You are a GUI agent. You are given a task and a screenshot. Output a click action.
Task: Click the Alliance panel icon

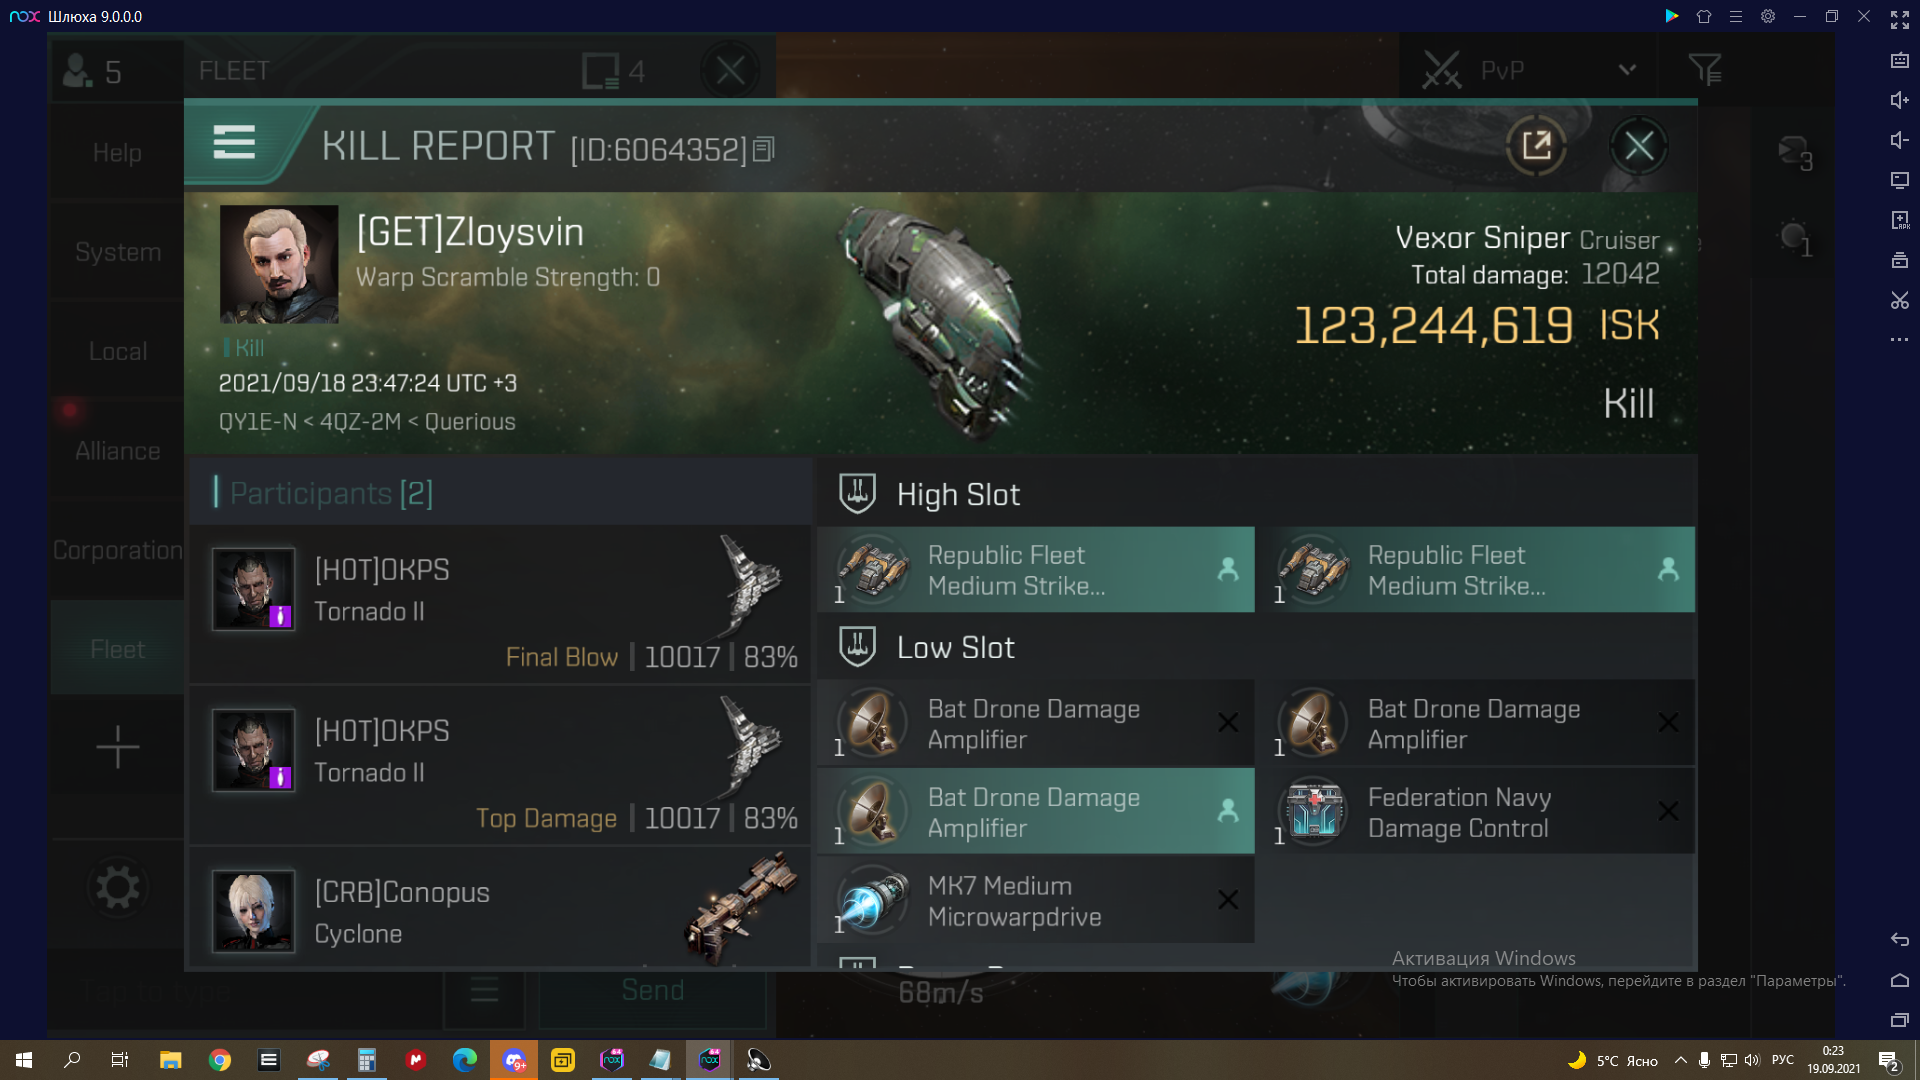pyautogui.click(x=116, y=450)
